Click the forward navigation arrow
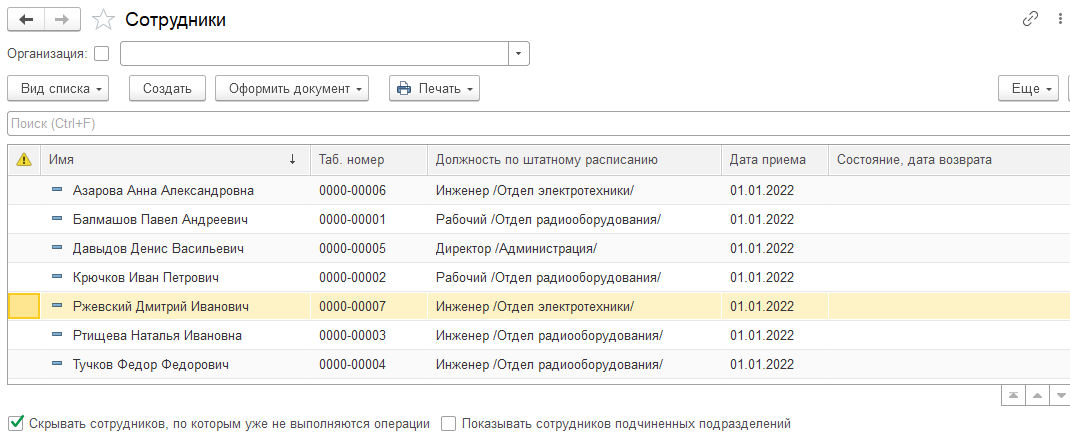The height and width of the screenshot is (443, 1070). [62, 19]
